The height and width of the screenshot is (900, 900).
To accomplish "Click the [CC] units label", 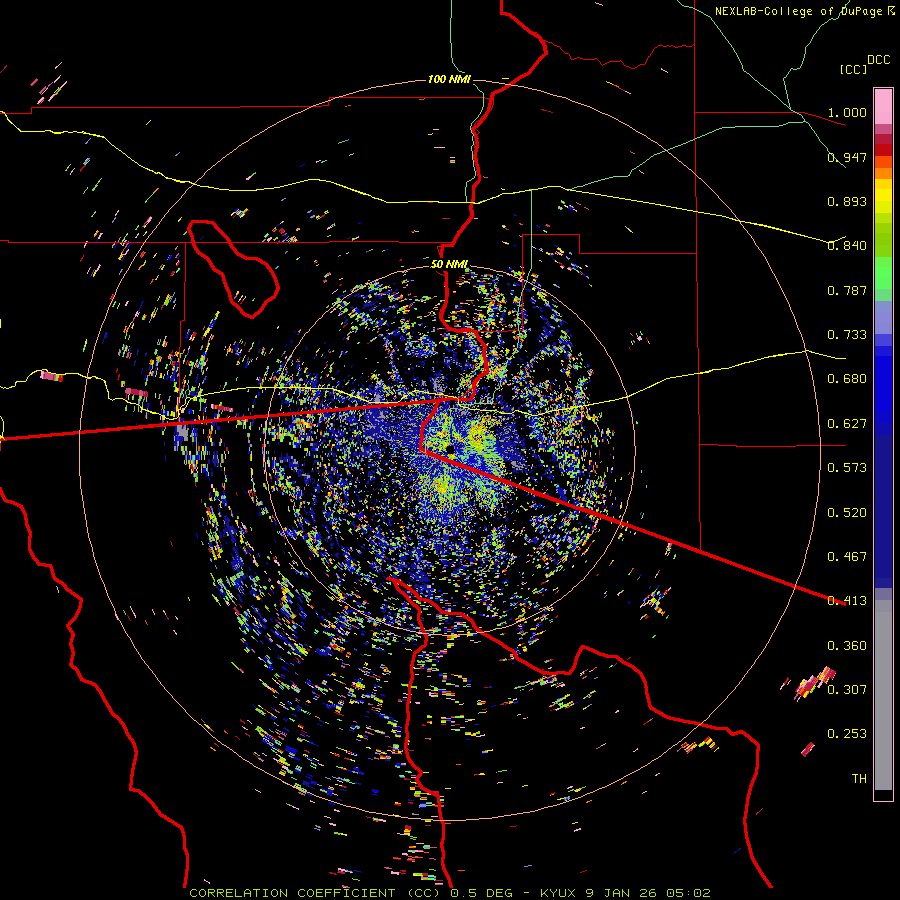I will [x=853, y=69].
